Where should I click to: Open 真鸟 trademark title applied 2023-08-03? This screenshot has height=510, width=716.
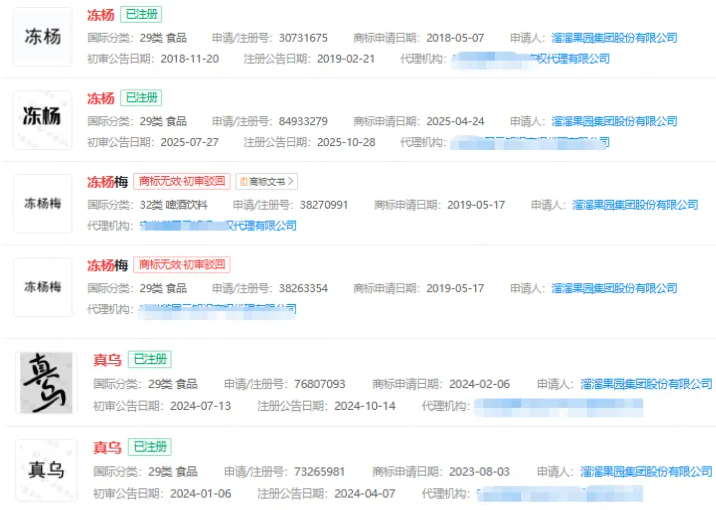pyautogui.click(x=107, y=447)
